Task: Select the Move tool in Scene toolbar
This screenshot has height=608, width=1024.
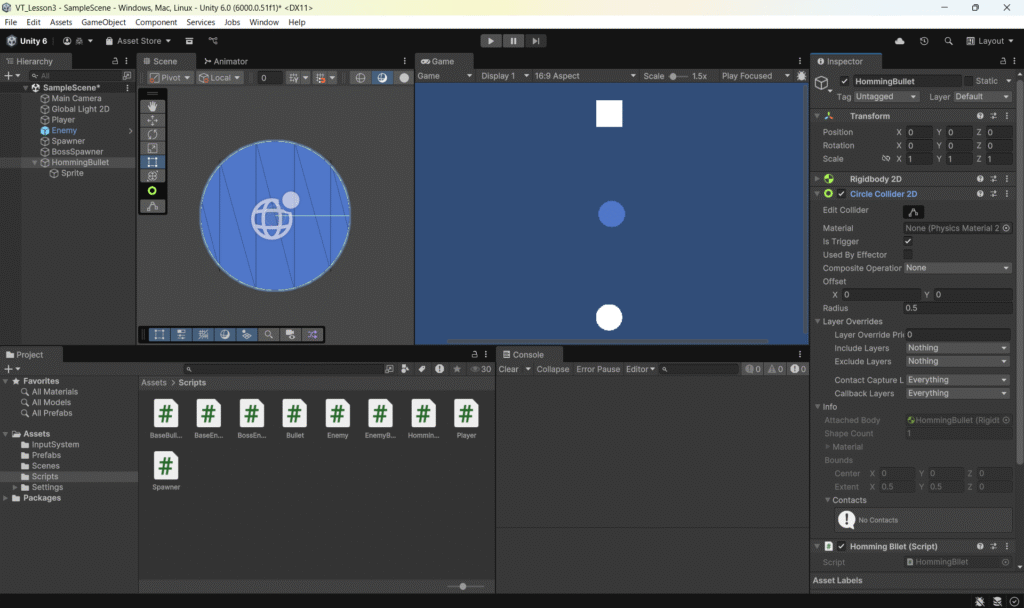Action: [152, 120]
